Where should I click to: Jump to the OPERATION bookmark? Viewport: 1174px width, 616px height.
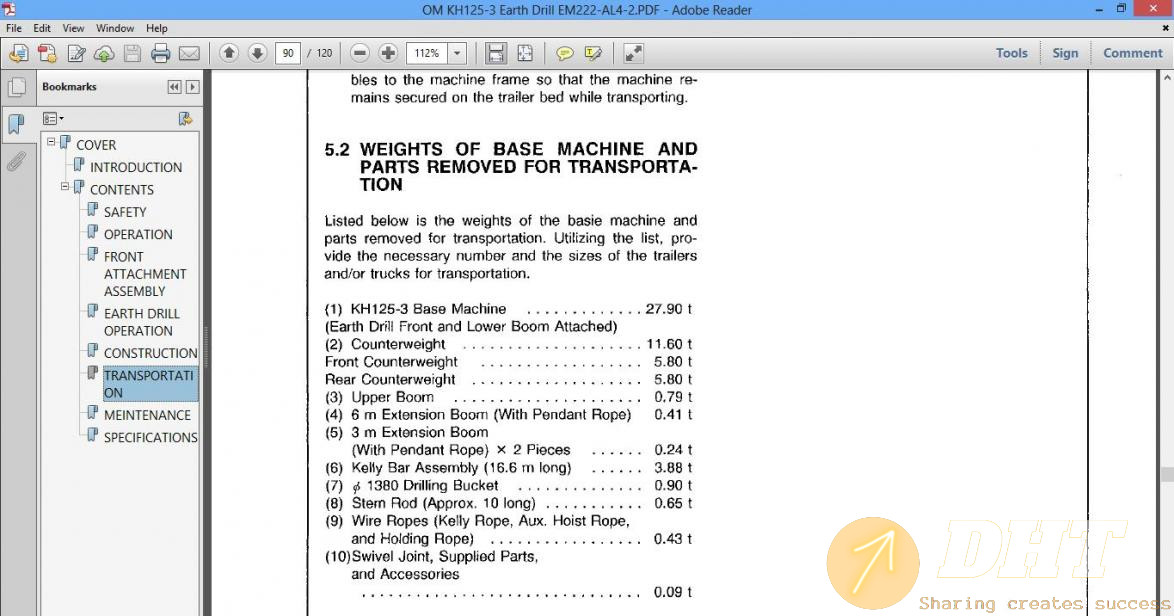tap(138, 234)
